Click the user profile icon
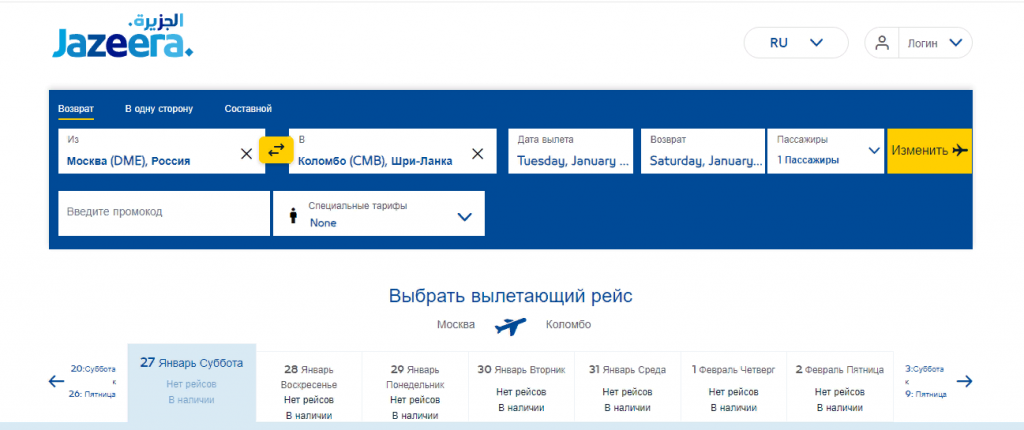Screen dimensions: 1024x430 (882, 43)
